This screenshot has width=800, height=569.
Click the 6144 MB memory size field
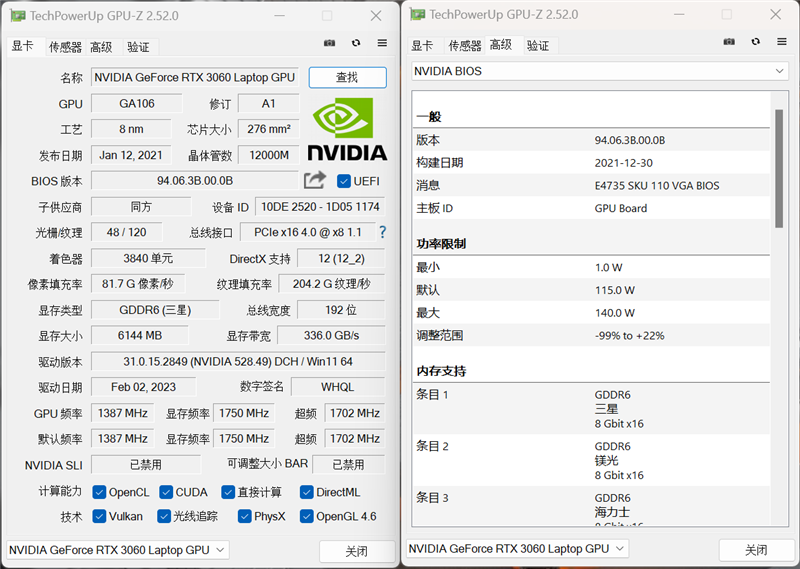pos(140,335)
